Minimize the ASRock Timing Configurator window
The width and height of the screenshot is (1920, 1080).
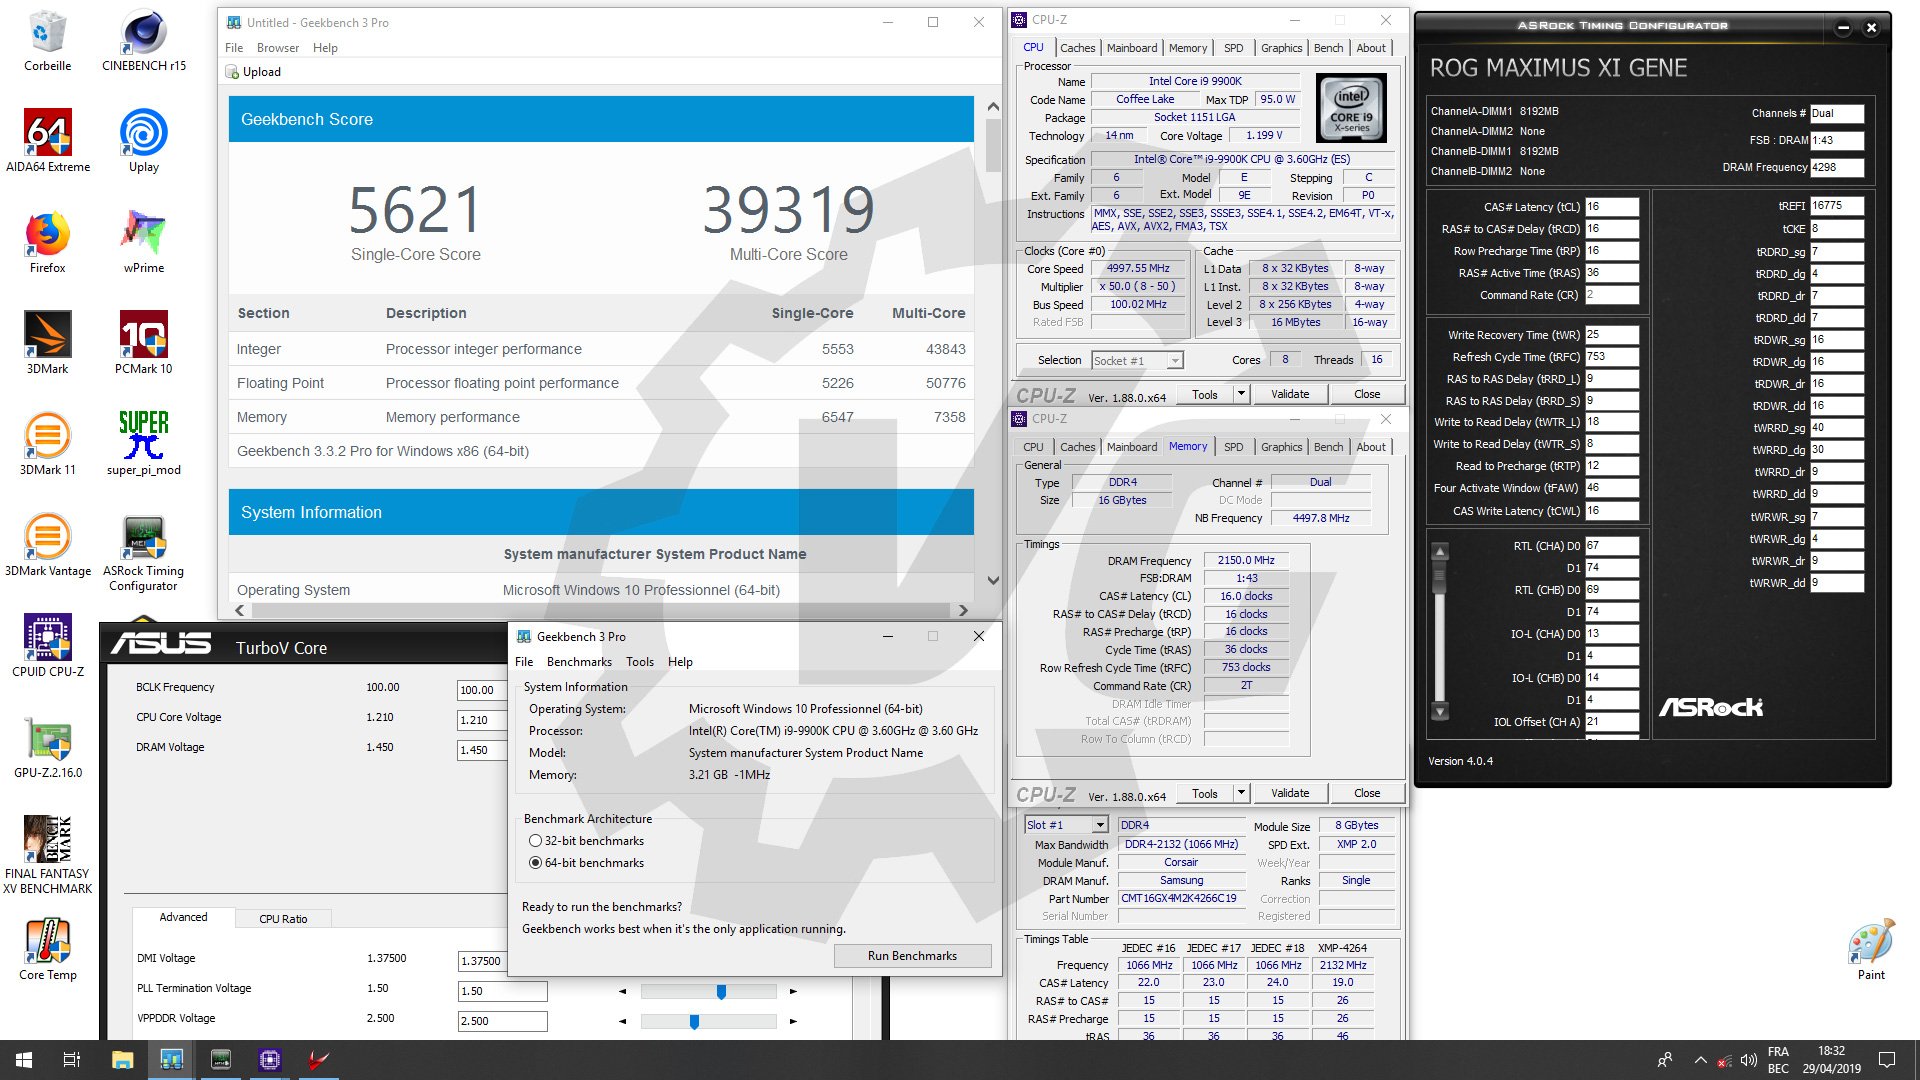(x=1843, y=28)
